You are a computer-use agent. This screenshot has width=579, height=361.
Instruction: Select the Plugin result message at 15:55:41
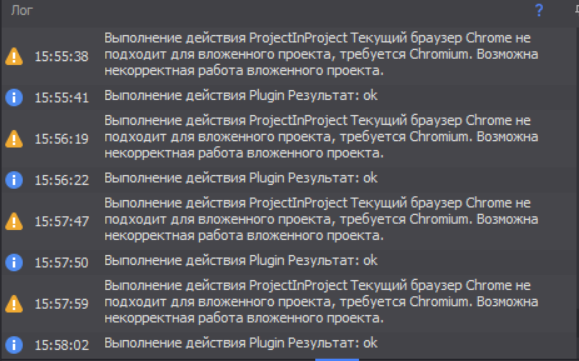click(241, 96)
